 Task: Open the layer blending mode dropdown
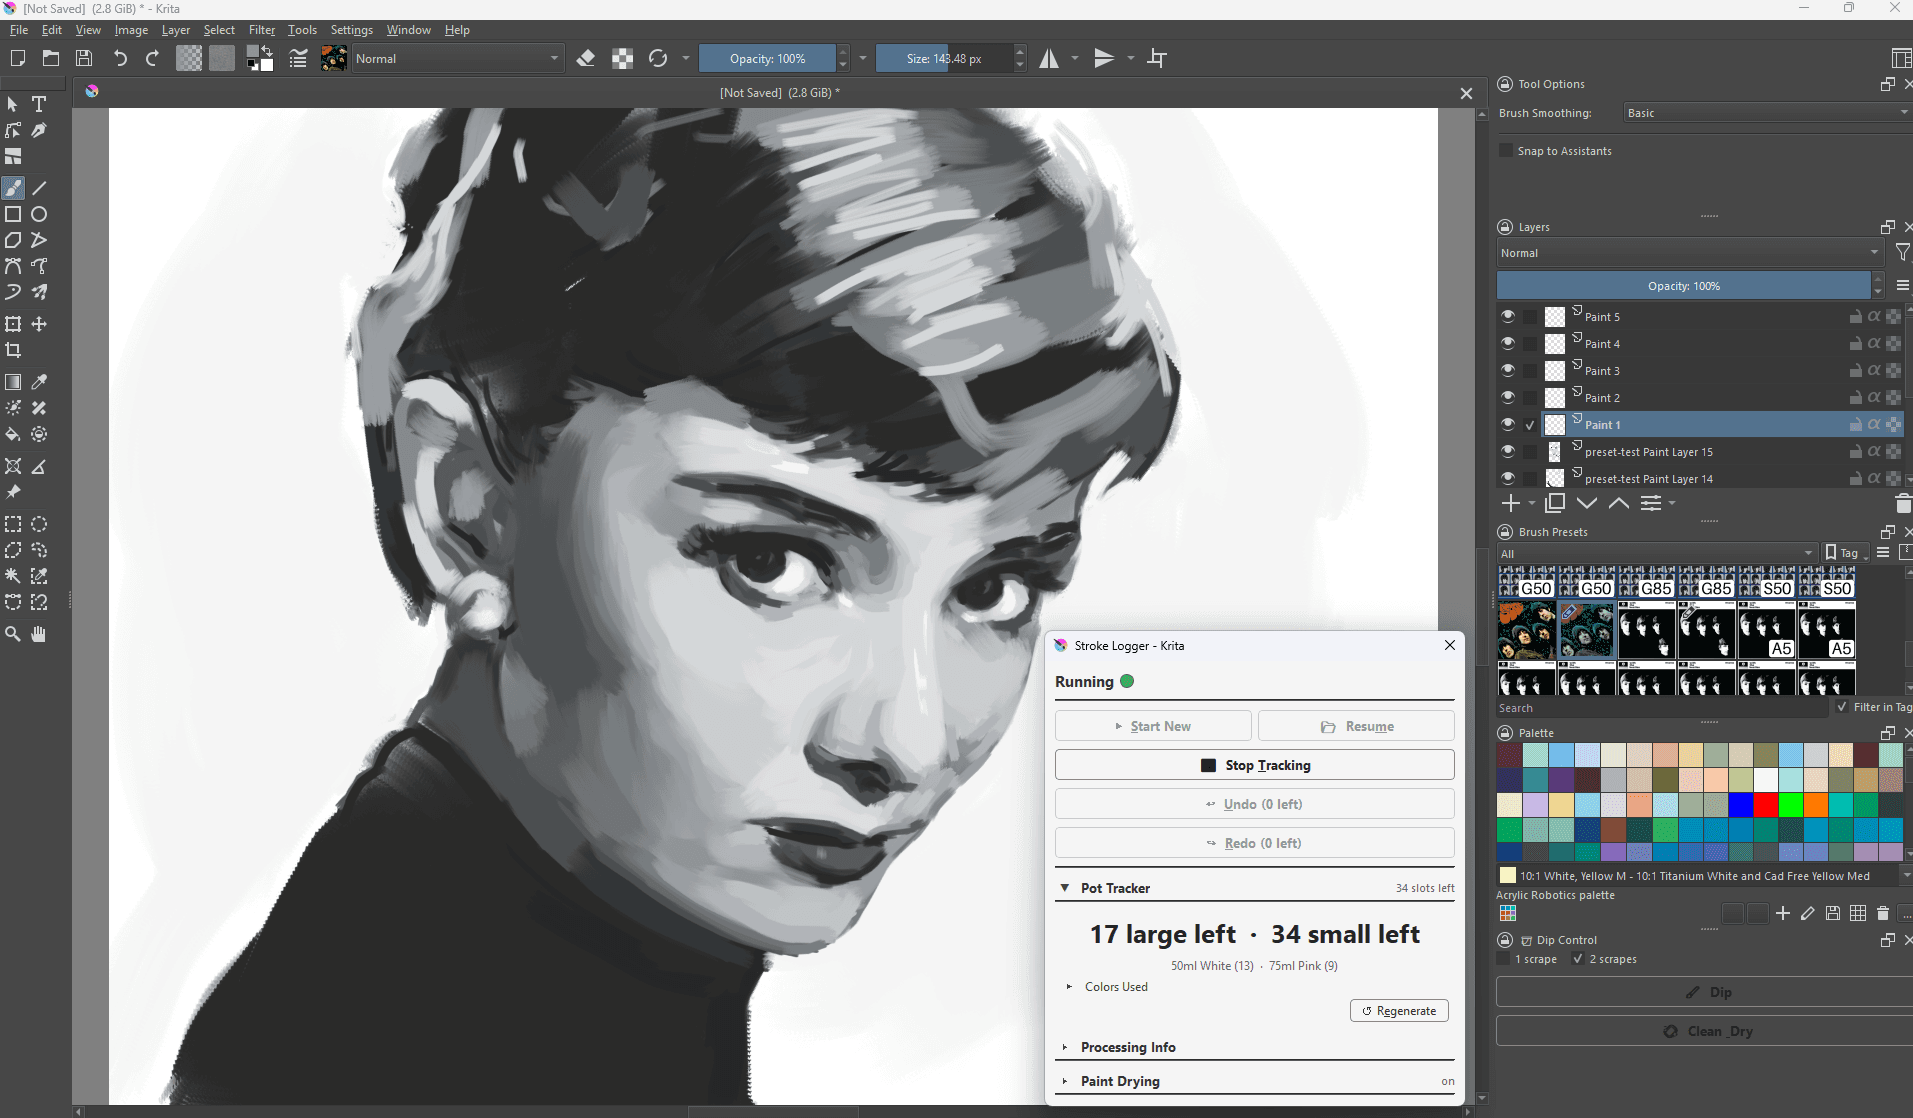[x=1690, y=253]
